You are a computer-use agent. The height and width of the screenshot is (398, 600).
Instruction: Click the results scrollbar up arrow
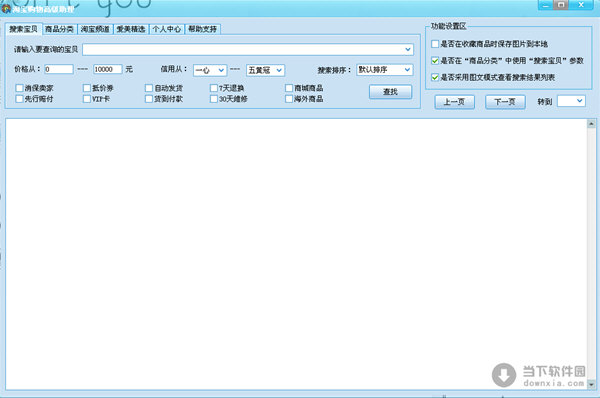[591, 124]
